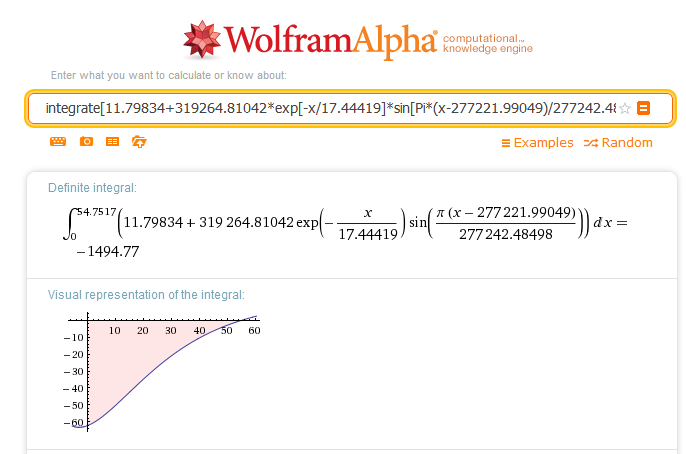686x454 pixels.
Task: Select the integral result -1494.77
Action: (108, 251)
